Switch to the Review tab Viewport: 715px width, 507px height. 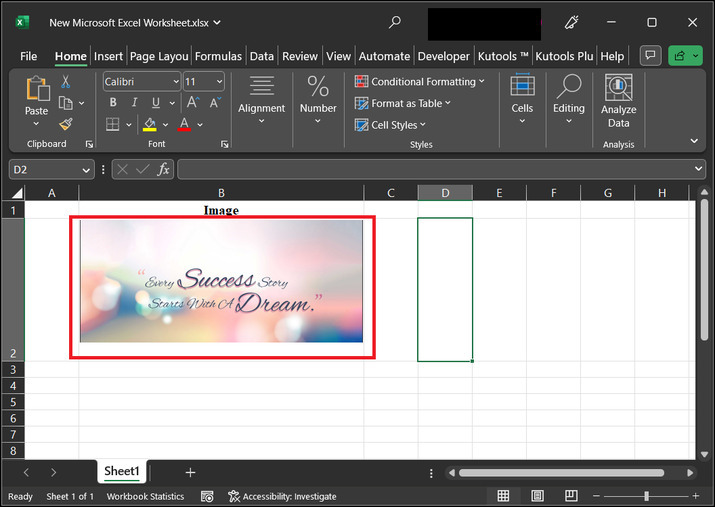pyautogui.click(x=300, y=56)
